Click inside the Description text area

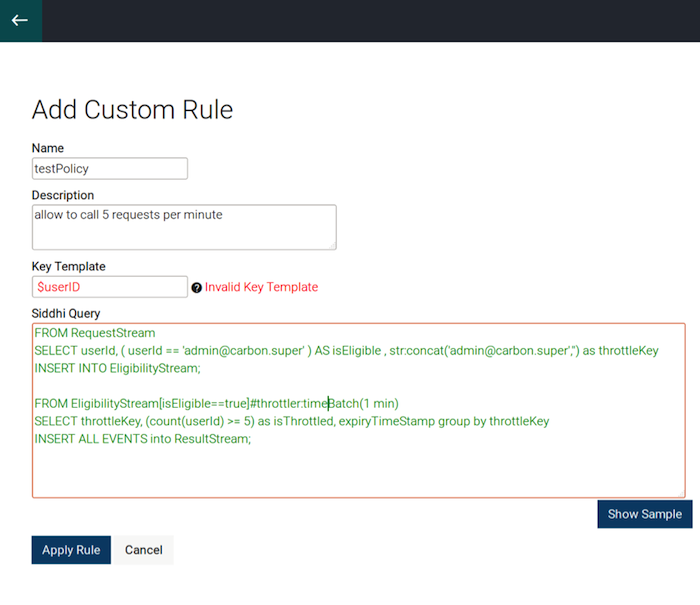point(184,227)
